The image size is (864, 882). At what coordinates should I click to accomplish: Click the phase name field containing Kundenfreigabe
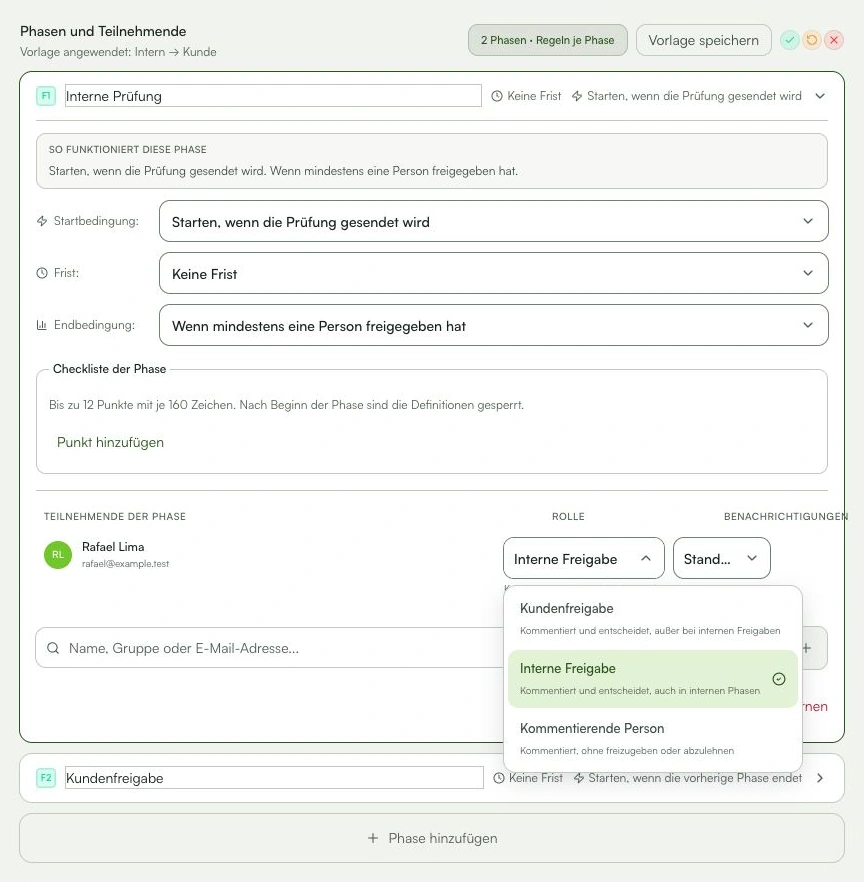point(274,778)
